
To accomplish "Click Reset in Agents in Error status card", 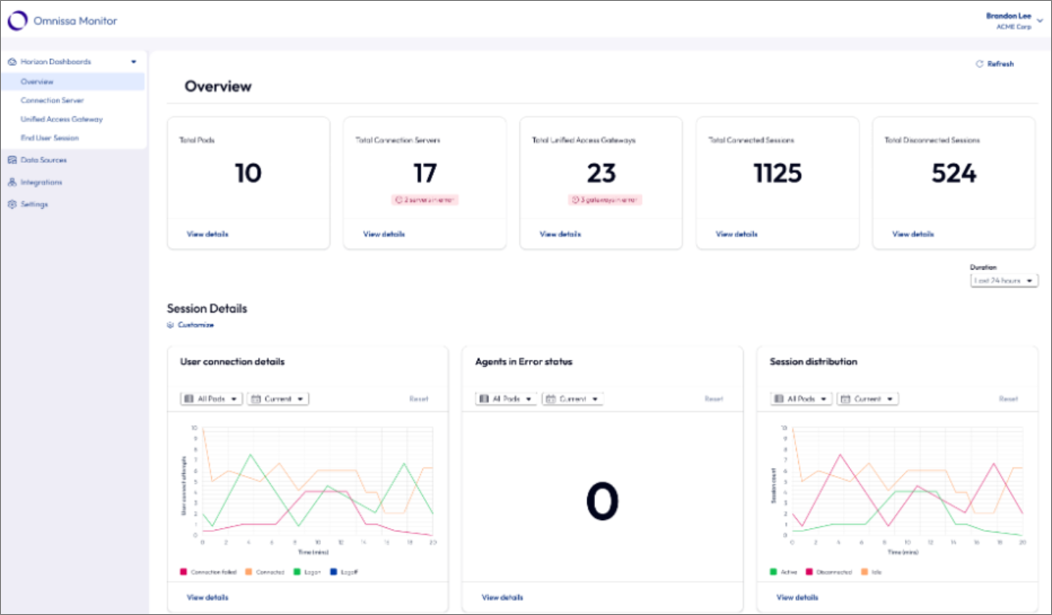I will pos(714,398).
